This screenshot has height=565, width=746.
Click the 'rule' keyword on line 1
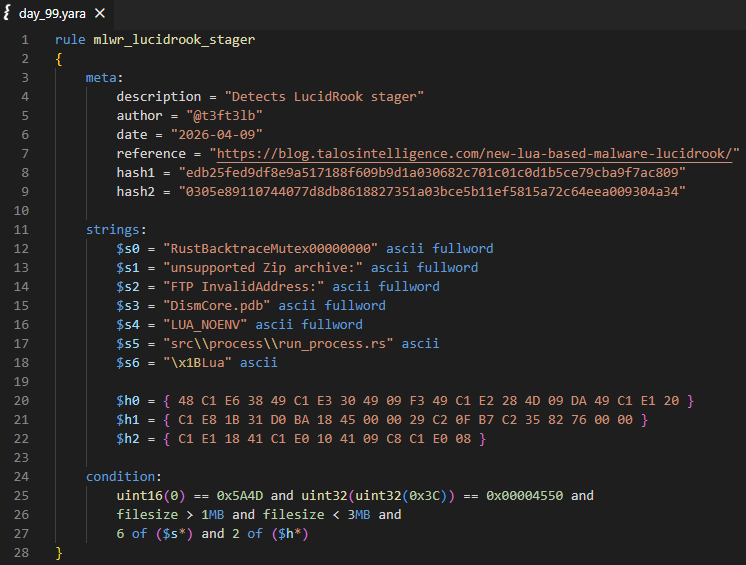(x=70, y=39)
